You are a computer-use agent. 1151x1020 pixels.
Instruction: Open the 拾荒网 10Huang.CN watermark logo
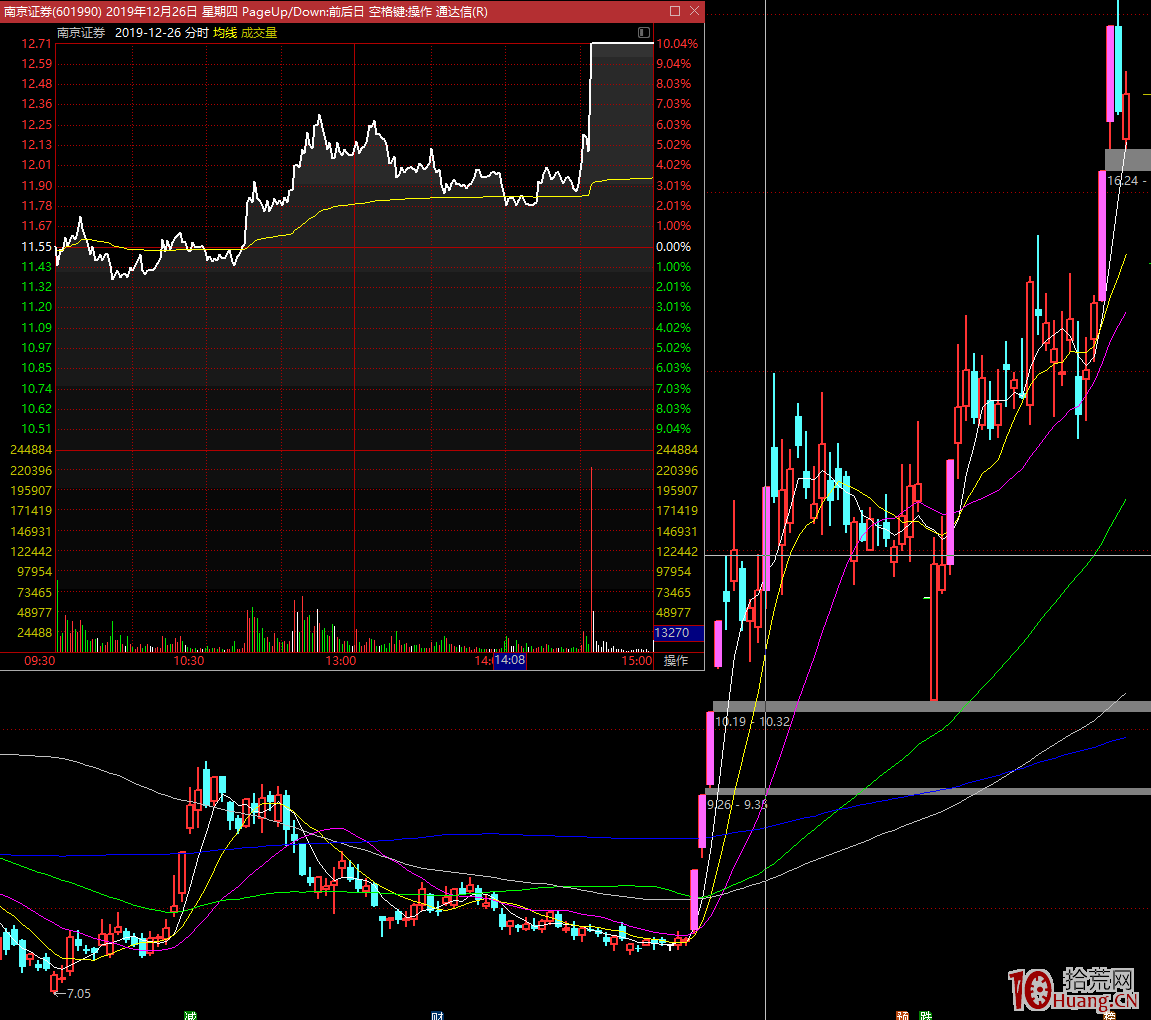1075,989
